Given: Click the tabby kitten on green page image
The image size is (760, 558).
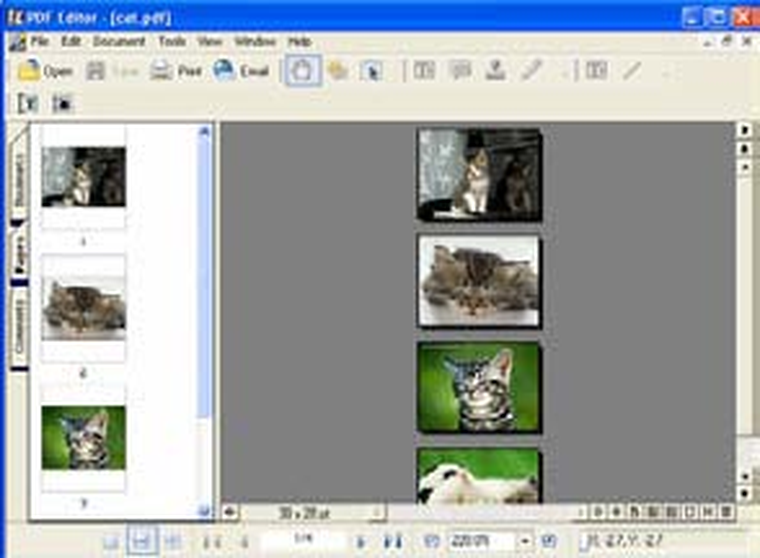Looking at the screenshot, I should 479,387.
